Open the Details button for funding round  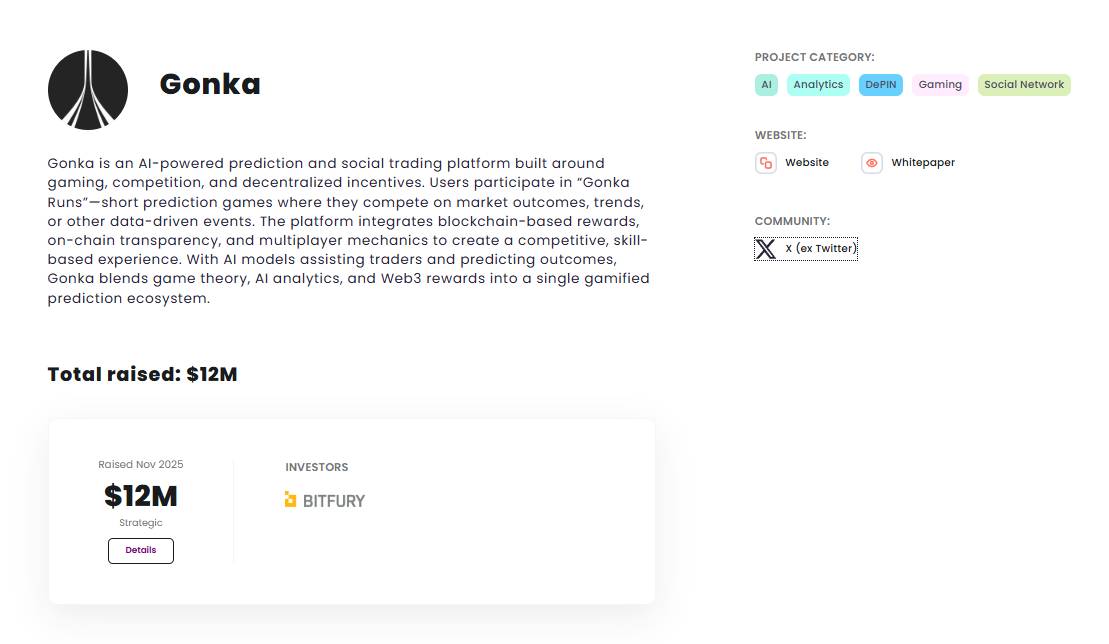pyautogui.click(x=141, y=550)
